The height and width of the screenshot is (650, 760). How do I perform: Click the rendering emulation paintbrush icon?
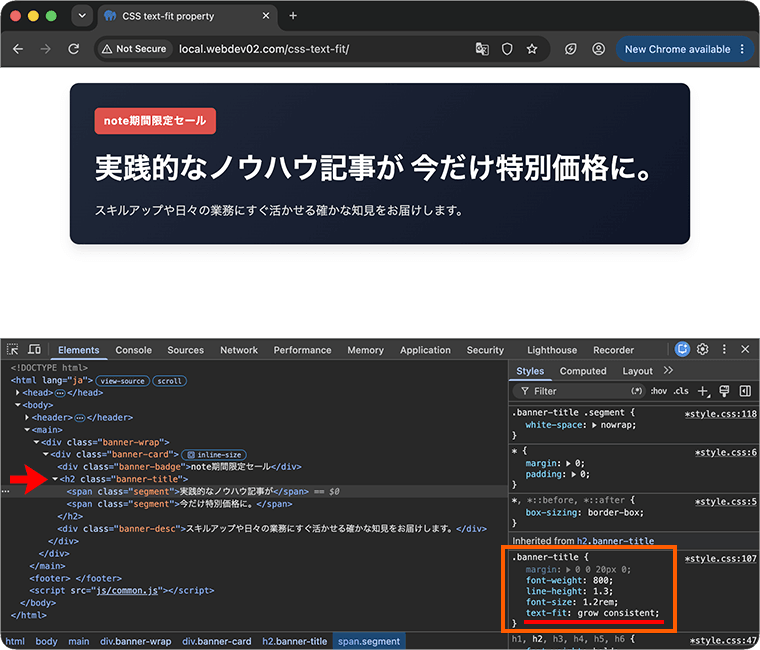click(x=724, y=391)
